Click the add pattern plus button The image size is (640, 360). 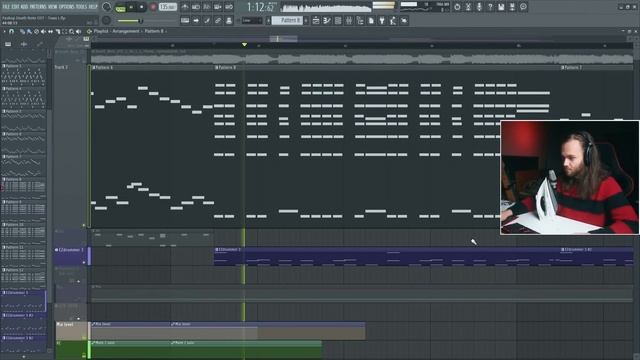[306, 20]
